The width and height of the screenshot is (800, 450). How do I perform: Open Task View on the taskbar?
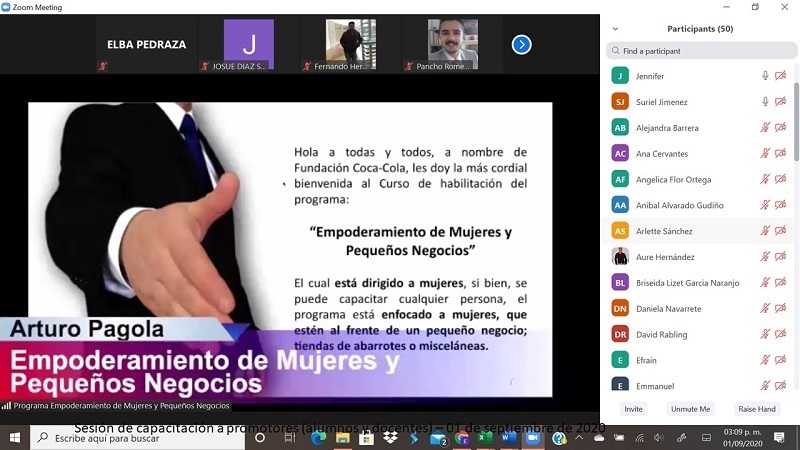point(290,438)
